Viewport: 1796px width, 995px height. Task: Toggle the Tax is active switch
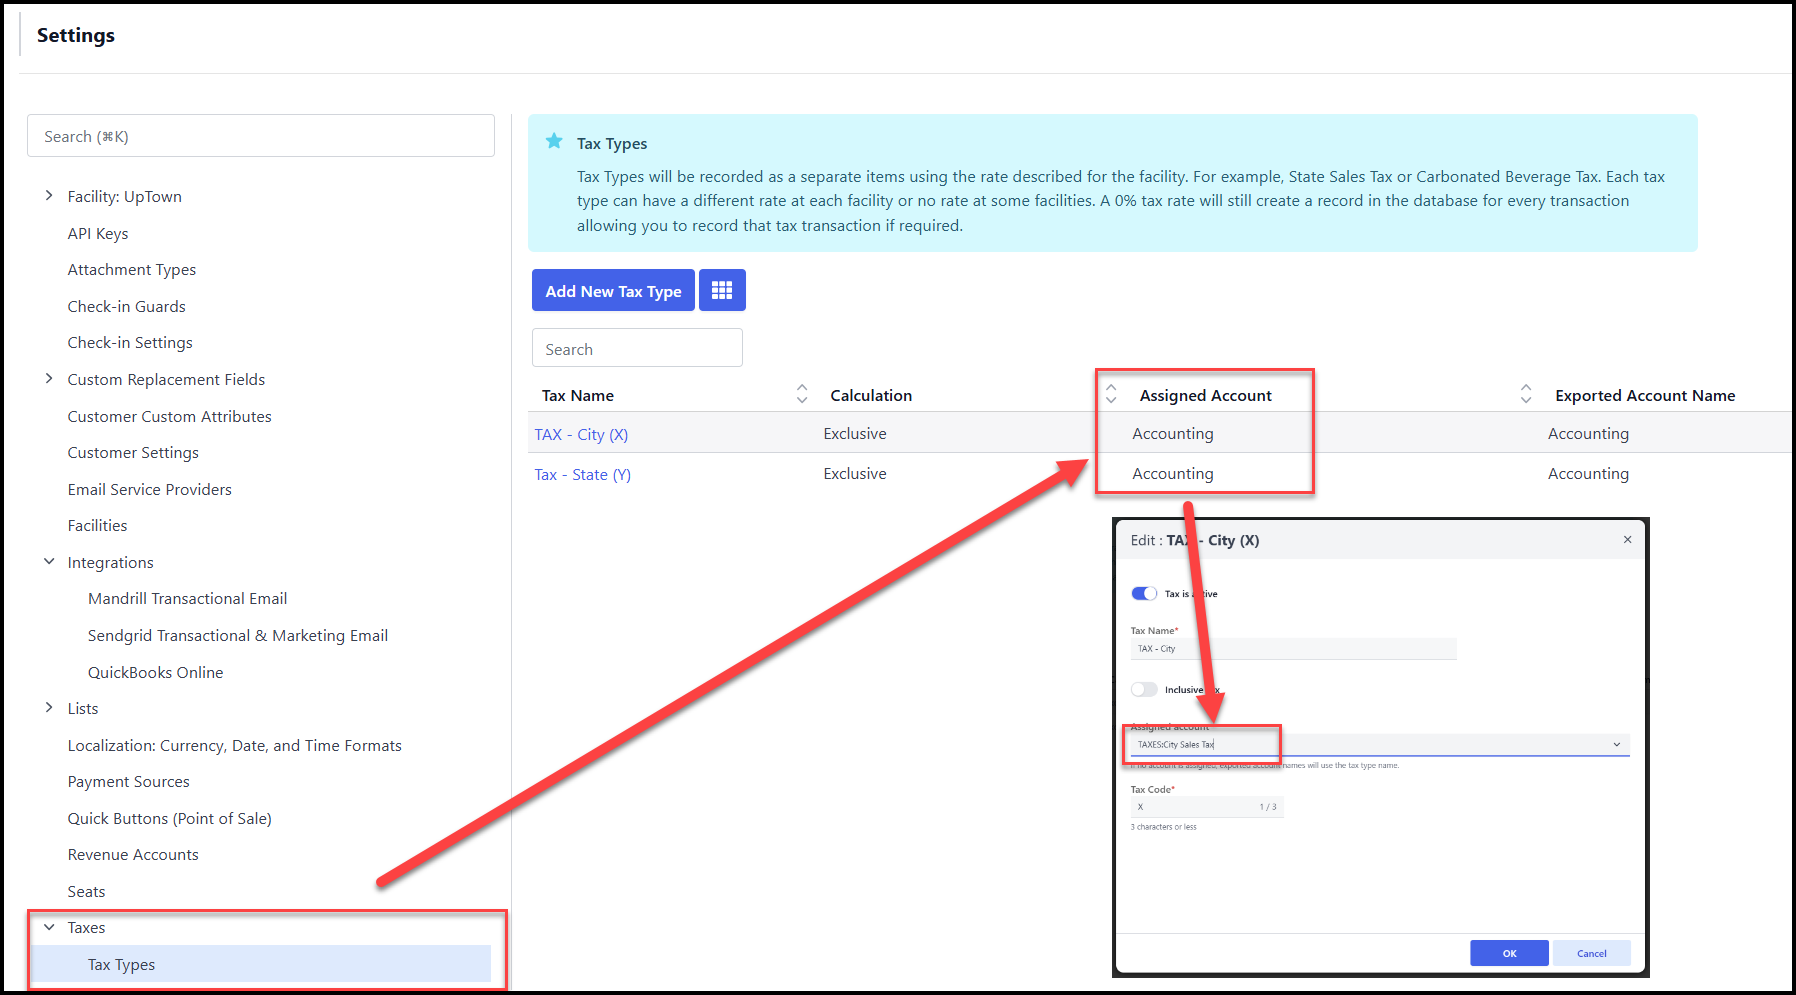pos(1144,593)
